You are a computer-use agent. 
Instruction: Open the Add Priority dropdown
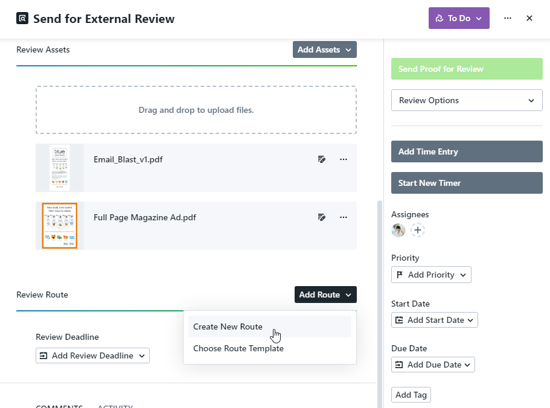click(431, 275)
